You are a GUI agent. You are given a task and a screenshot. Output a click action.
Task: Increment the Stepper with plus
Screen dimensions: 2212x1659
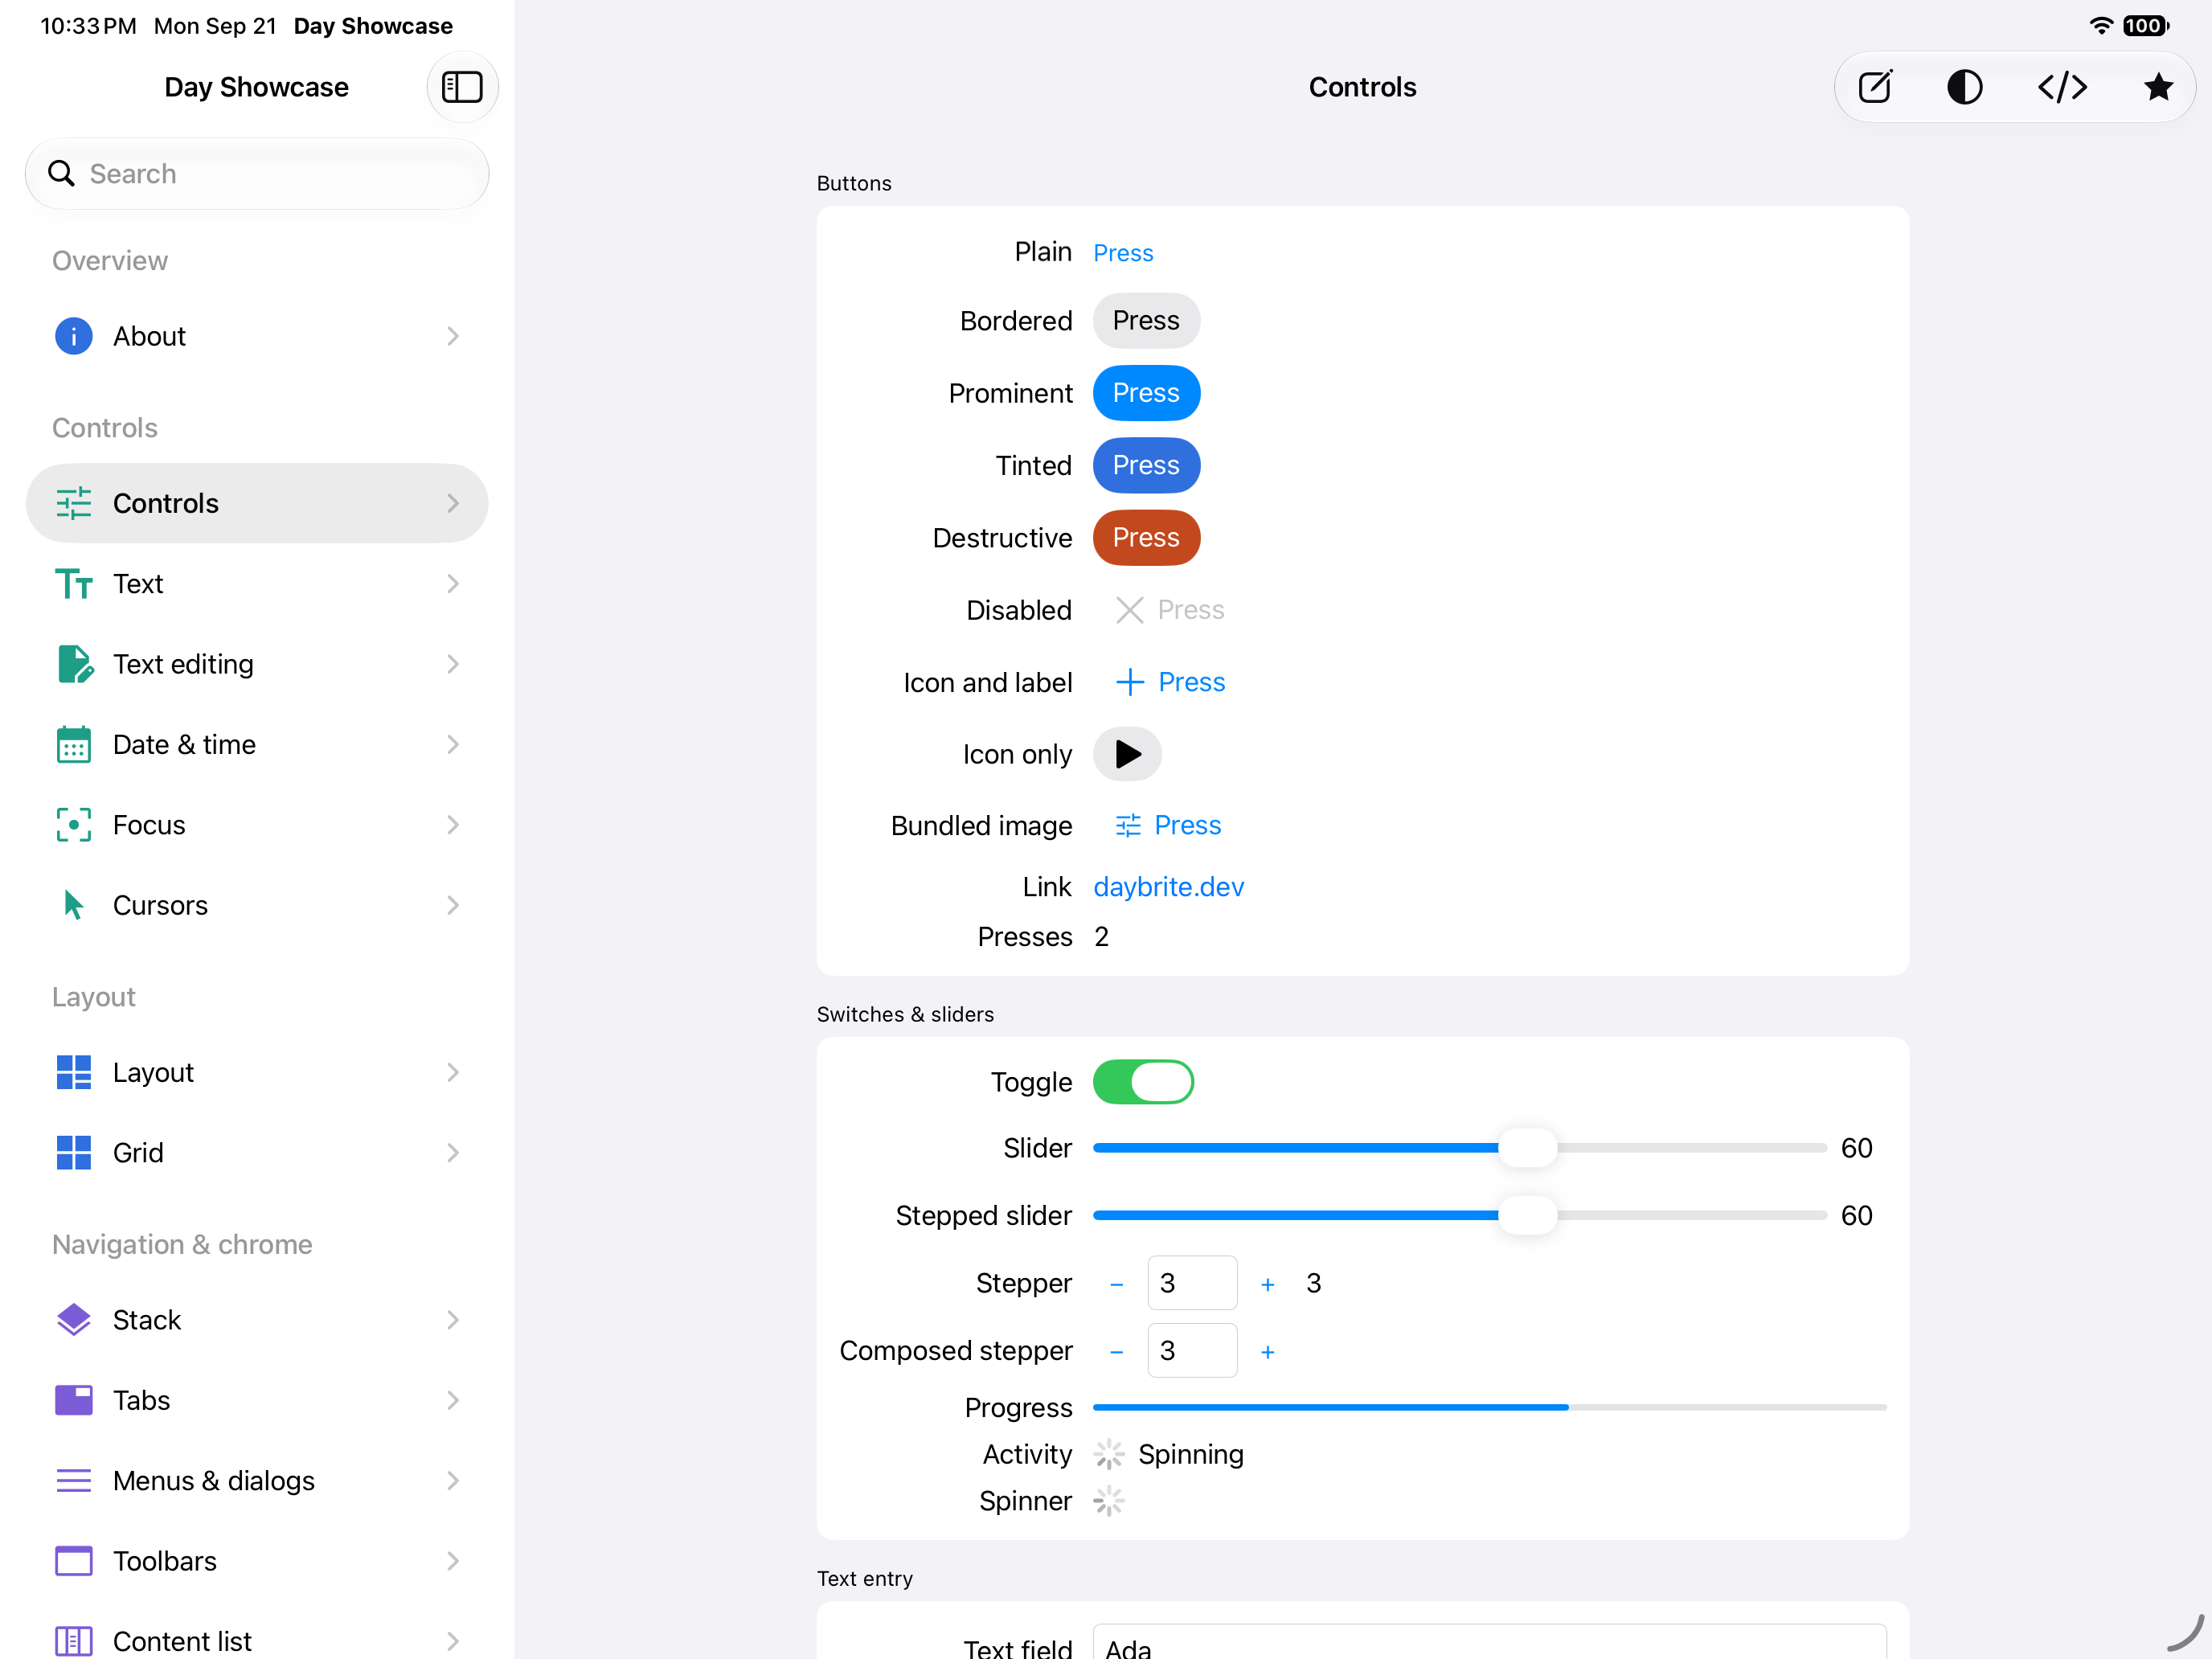tap(1267, 1284)
